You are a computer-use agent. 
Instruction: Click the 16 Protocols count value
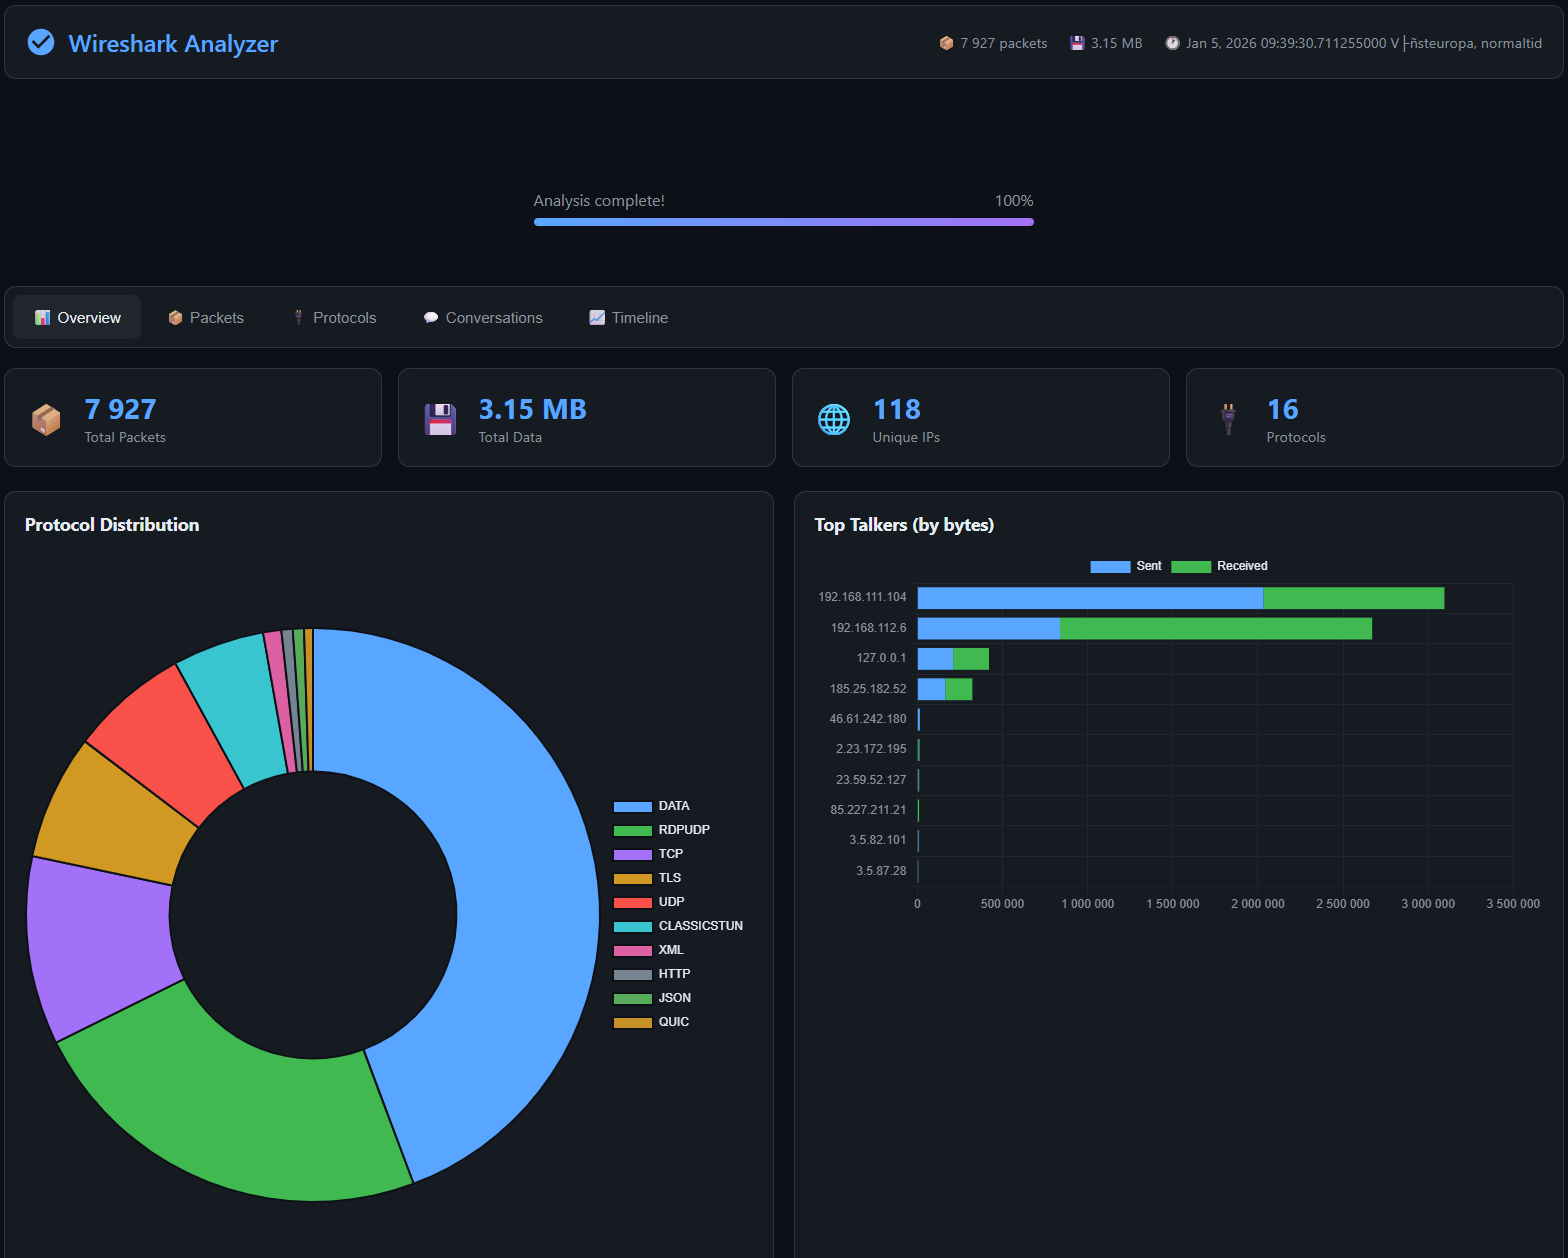coord(1282,409)
